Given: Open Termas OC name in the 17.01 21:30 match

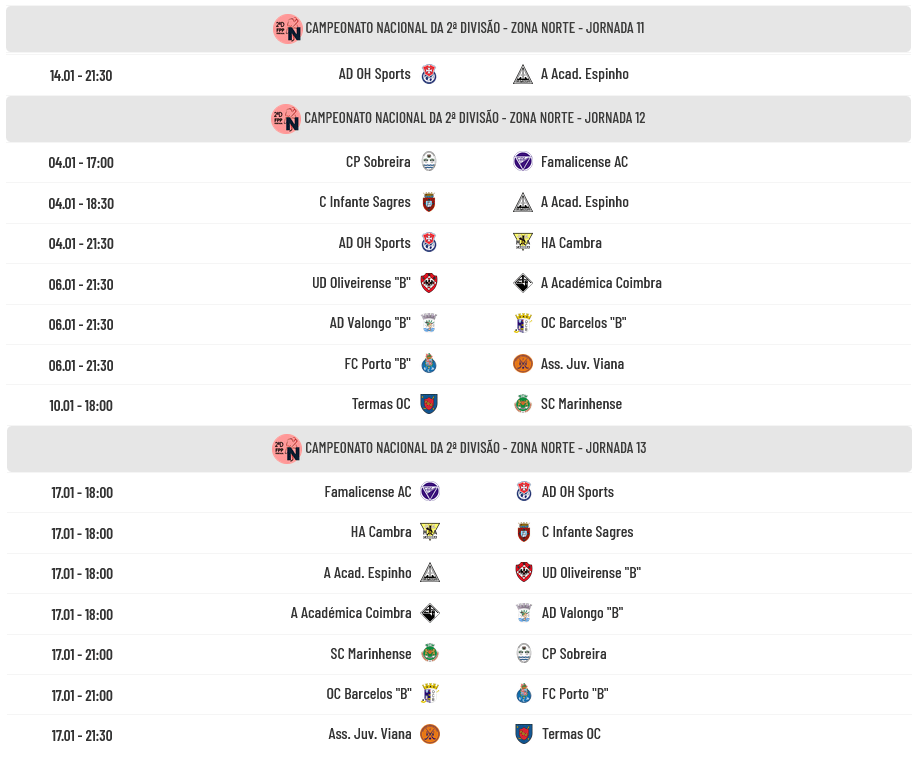Looking at the screenshot, I should [571, 734].
